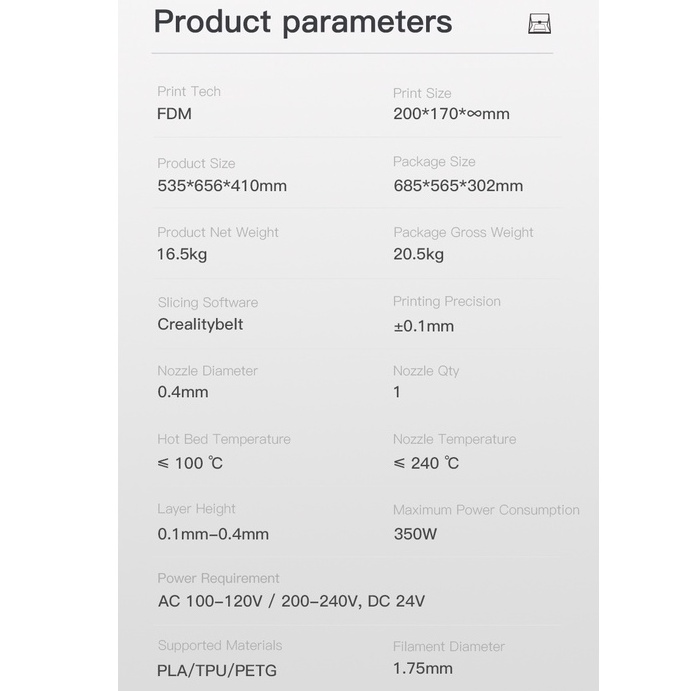Click the Product parameters heading
Image resolution: width=691 pixels, height=691 pixels.
coord(303,22)
